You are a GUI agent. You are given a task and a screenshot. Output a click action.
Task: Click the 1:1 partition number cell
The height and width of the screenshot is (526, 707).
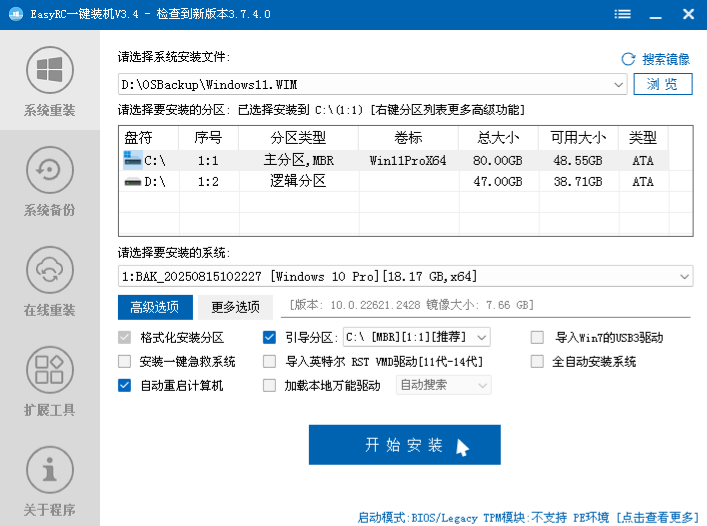point(208,161)
